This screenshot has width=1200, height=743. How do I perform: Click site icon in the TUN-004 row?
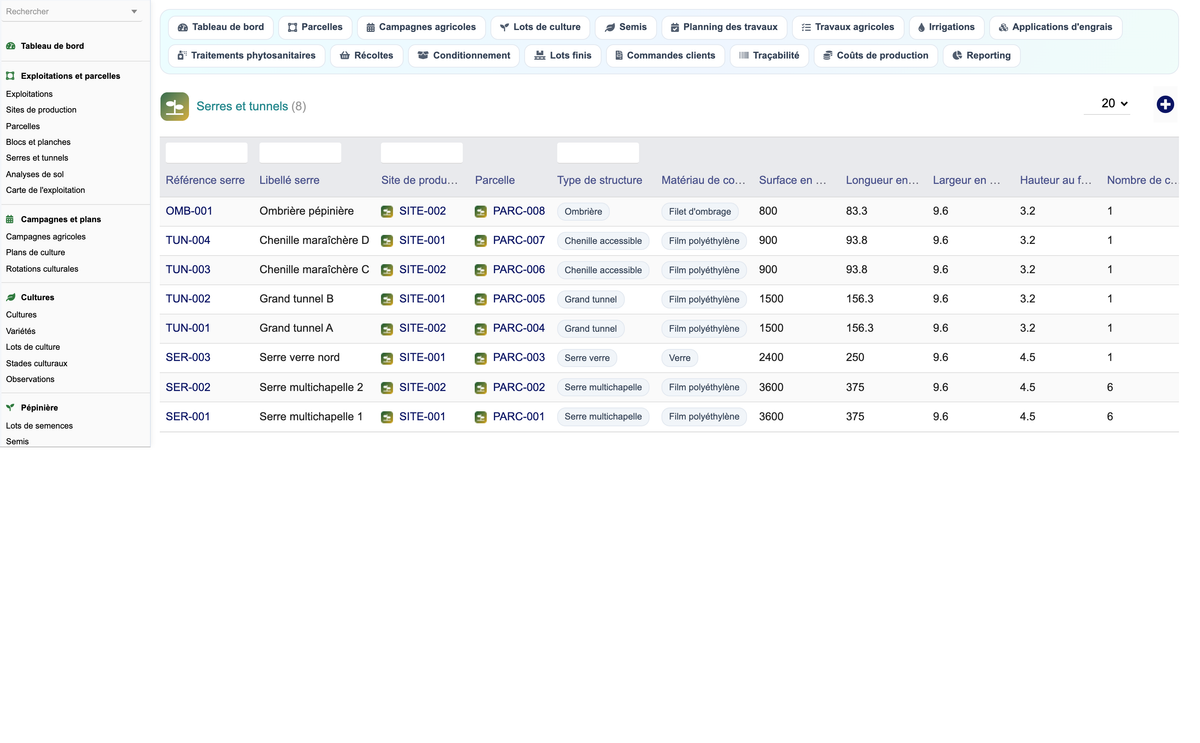387,241
